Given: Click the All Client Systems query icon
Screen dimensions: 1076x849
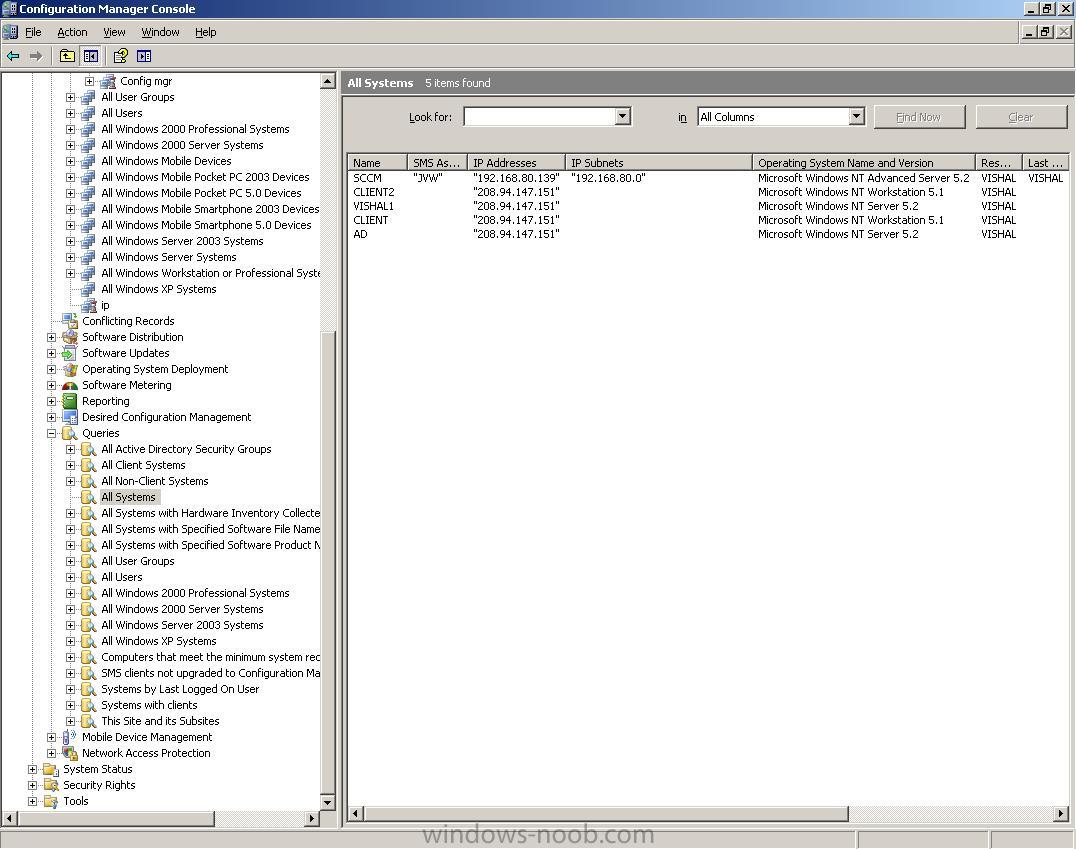Looking at the screenshot, I should click(x=89, y=465).
